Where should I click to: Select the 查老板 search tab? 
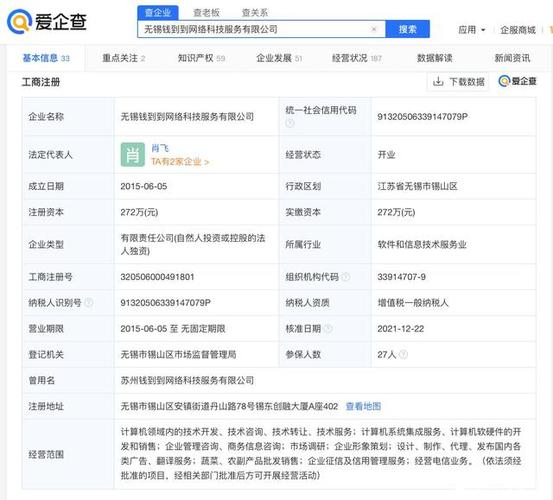[x=207, y=13]
